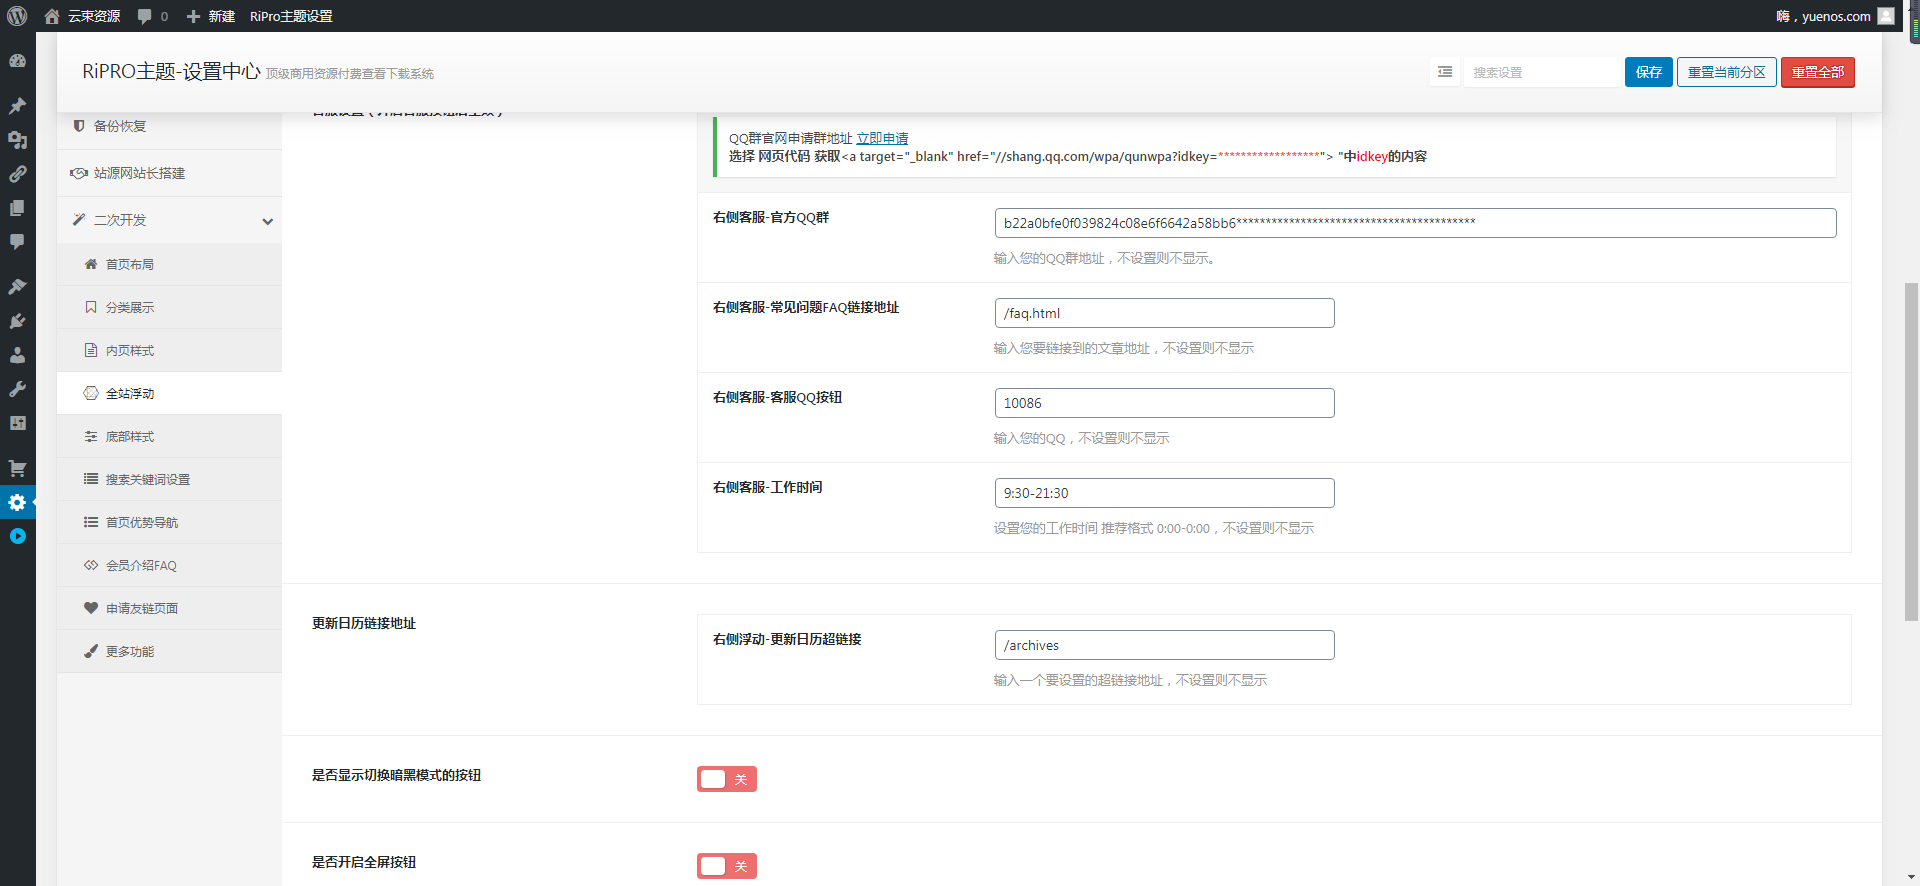The width and height of the screenshot is (1920, 886).
Task: Open Settings sliders icon in sidebar
Action: [x=17, y=423]
